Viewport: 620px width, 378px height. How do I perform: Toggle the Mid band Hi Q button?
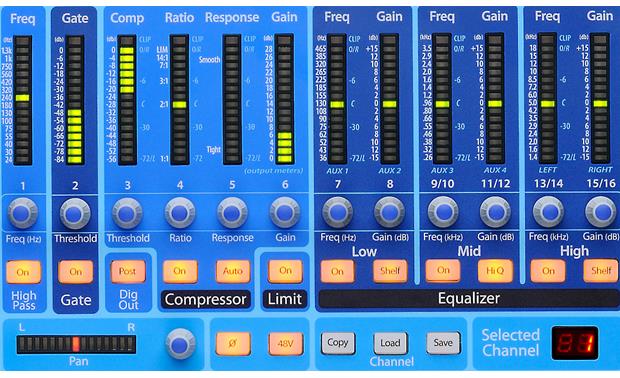coord(495,271)
